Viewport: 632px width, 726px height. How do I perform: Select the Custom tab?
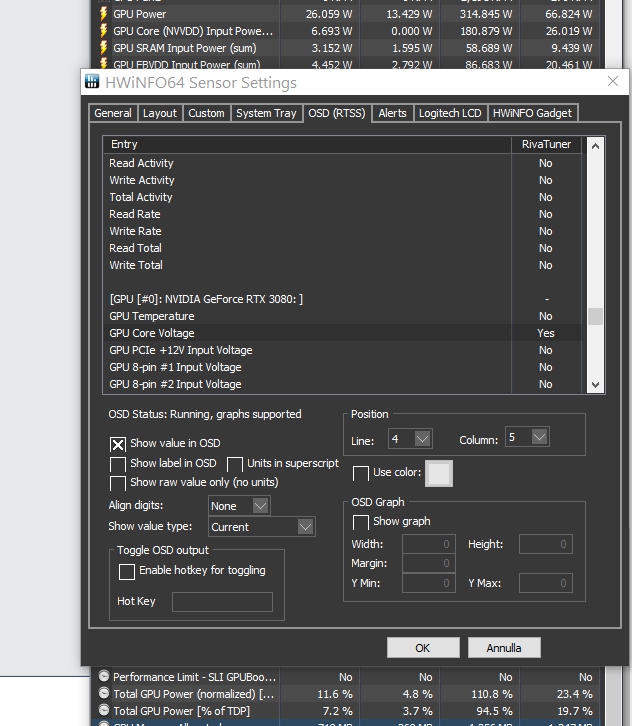[206, 113]
